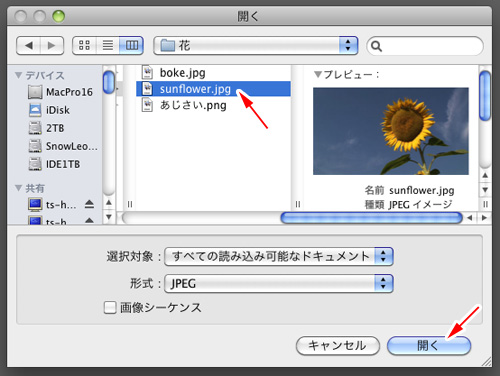
Task: Click the boke.jpg file icon
Action: click(147, 72)
